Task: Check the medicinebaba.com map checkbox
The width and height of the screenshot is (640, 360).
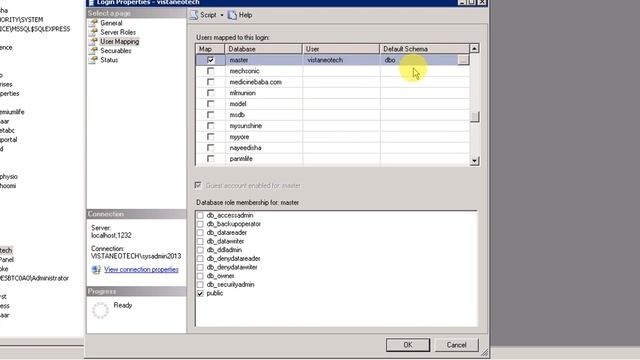Action: (x=211, y=82)
